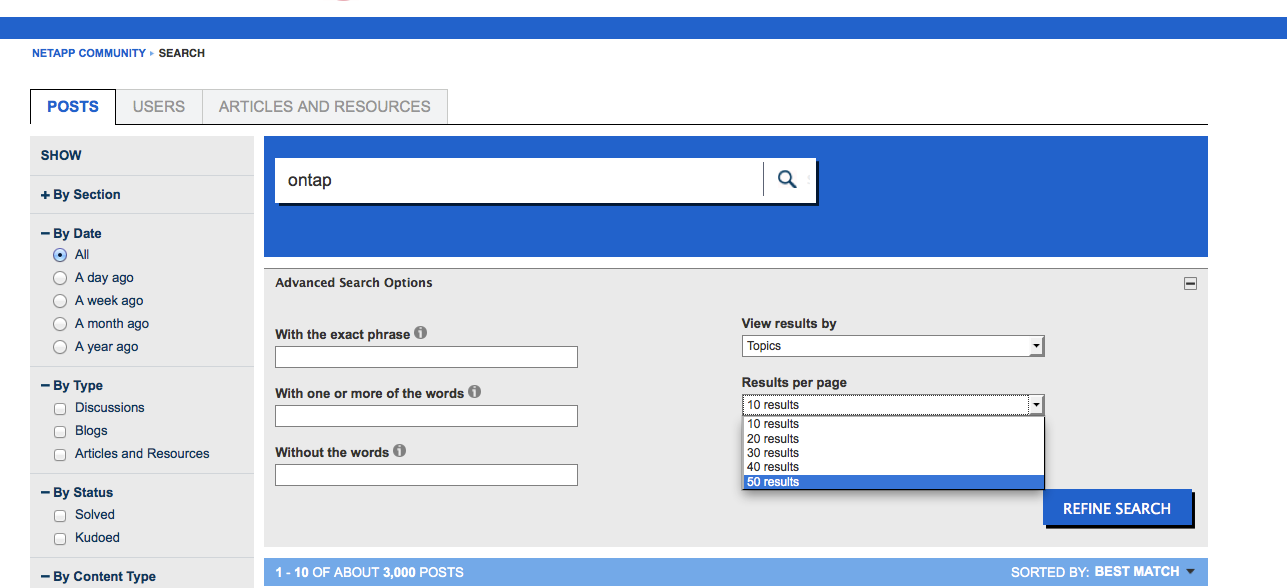Choose 50 results from the dropdown list
This screenshot has height=588, width=1287.
[x=893, y=482]
